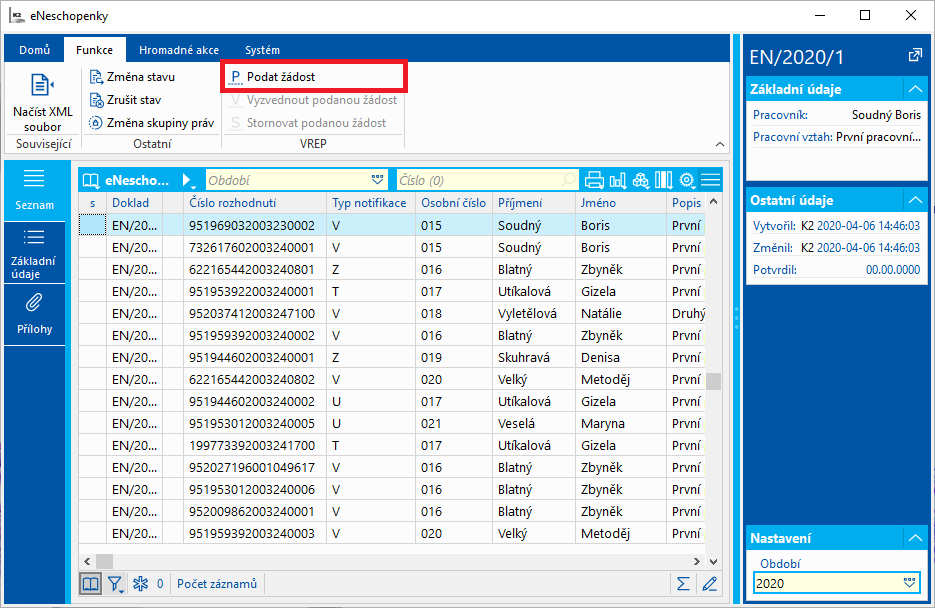Click the Číslo search input field

[x=478, y=180]
